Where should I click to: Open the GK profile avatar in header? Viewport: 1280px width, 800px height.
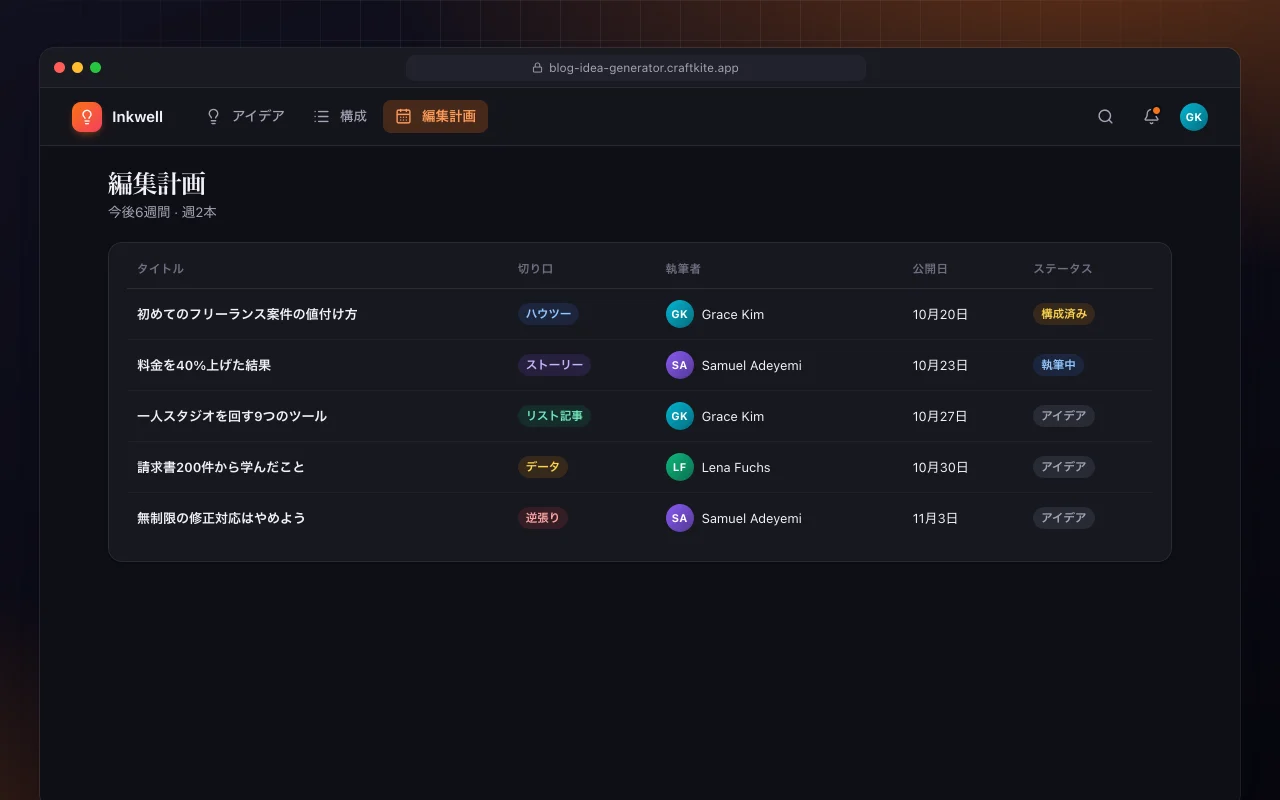click(1193, 117)
